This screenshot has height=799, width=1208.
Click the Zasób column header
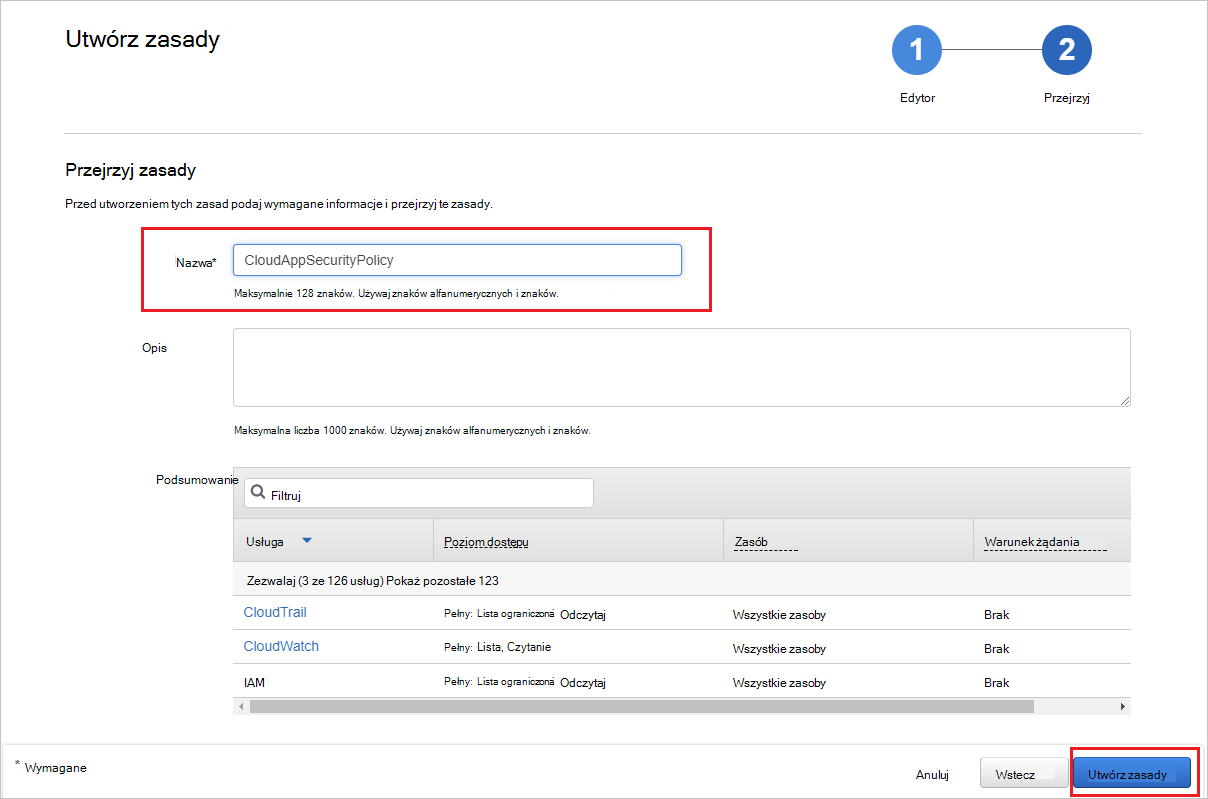click(x=751, y=542)
